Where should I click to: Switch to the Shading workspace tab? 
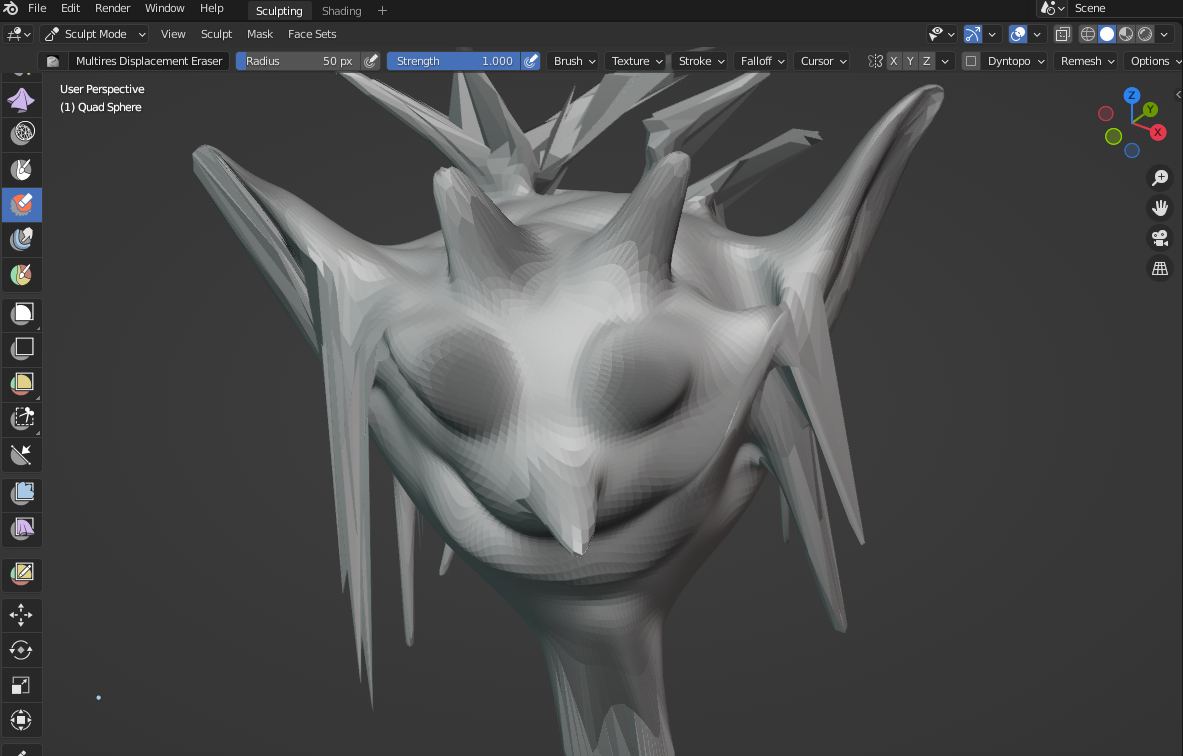point(341,11)
